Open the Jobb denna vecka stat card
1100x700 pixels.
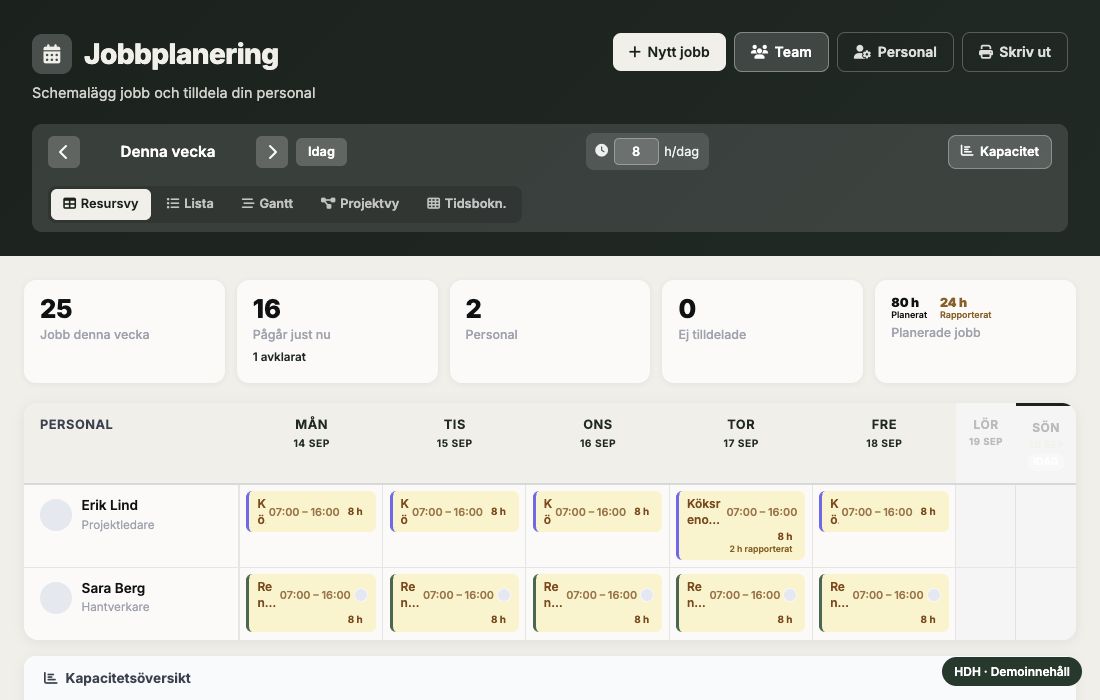[x=125, y=332]
